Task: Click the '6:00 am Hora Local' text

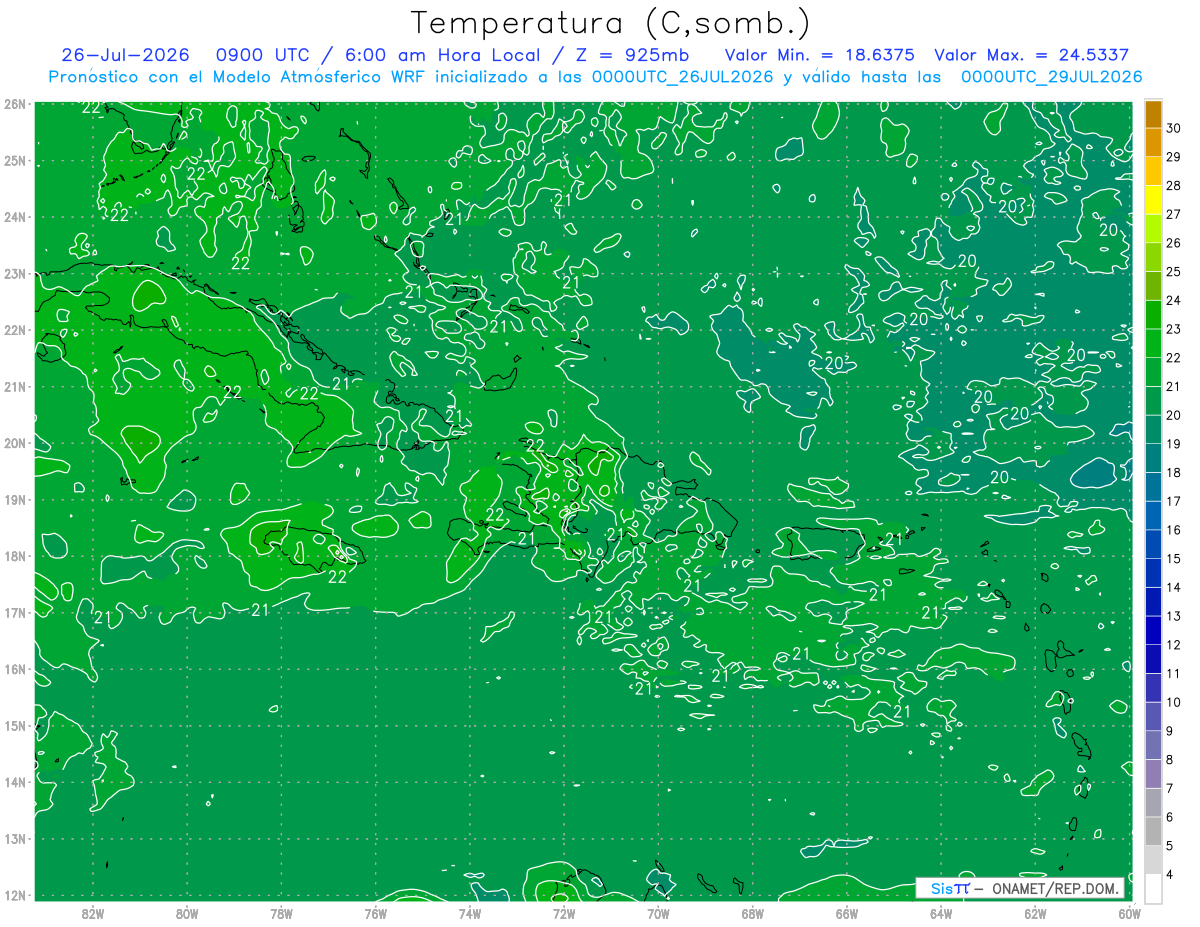Action: (x=443, y=55)
